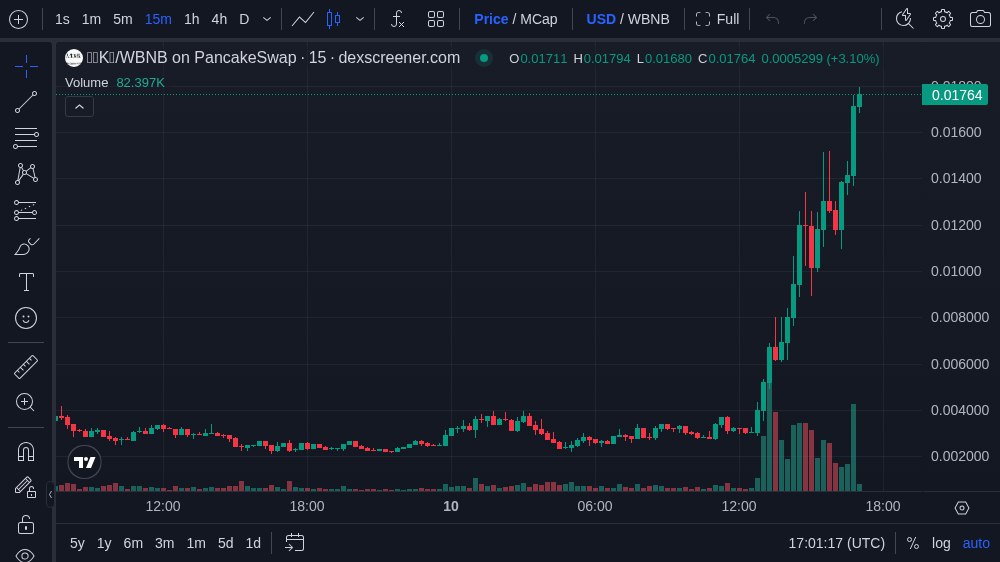Switch to the 1h timeframe

click(x=191, y=19)
